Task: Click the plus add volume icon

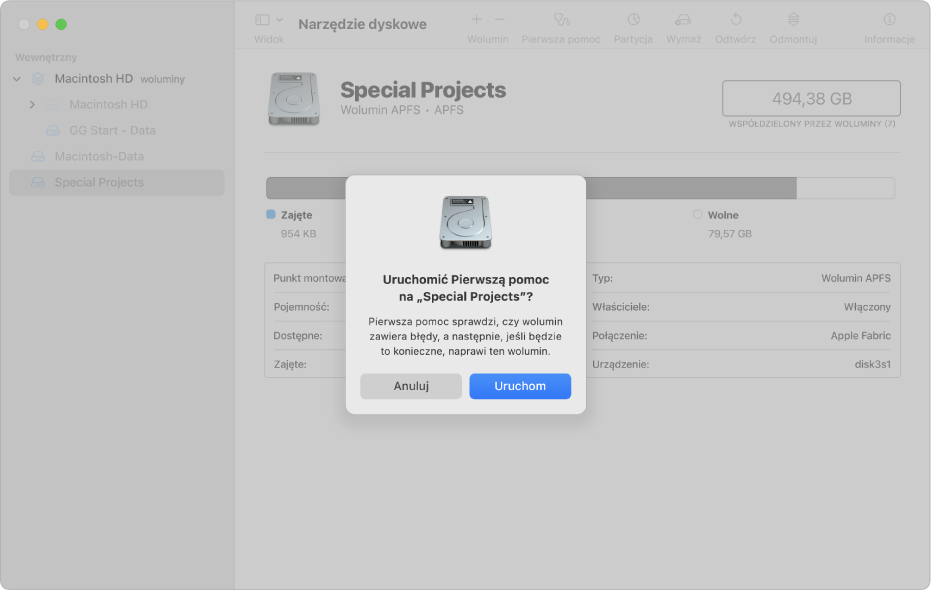Action: (476, 20)
